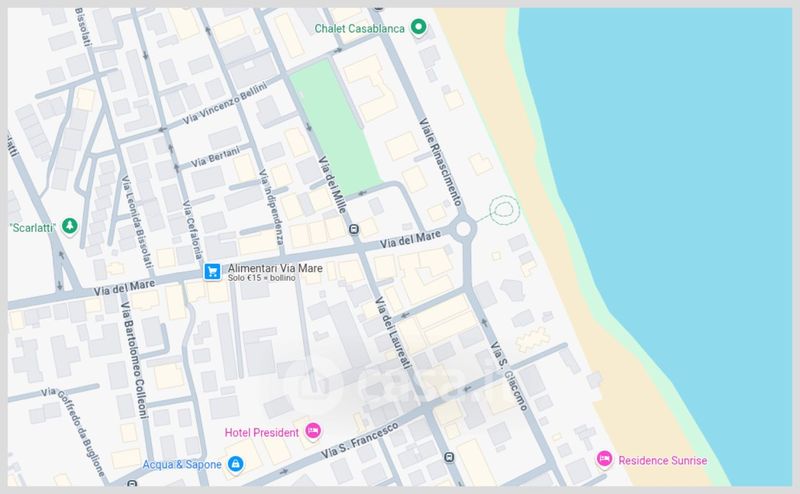
Task: Click the Hotel President label text
Action: click(x=262, y=431)
